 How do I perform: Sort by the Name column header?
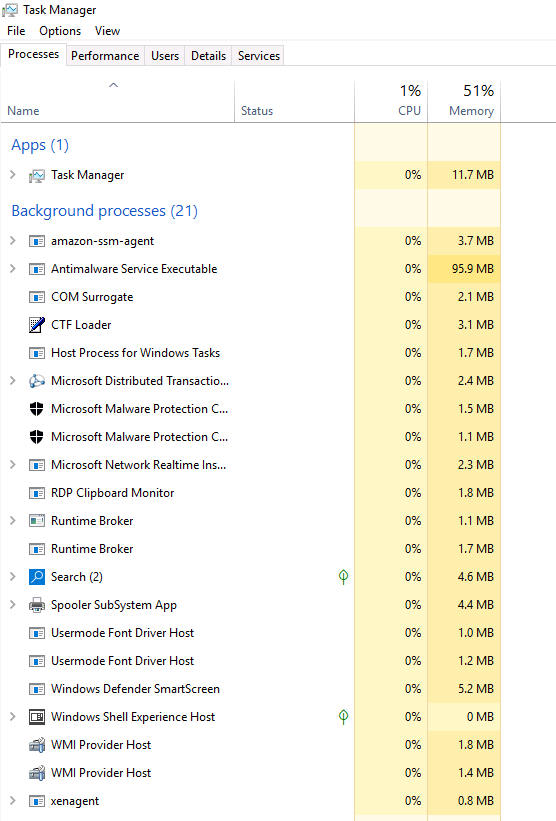click(117, 102)
